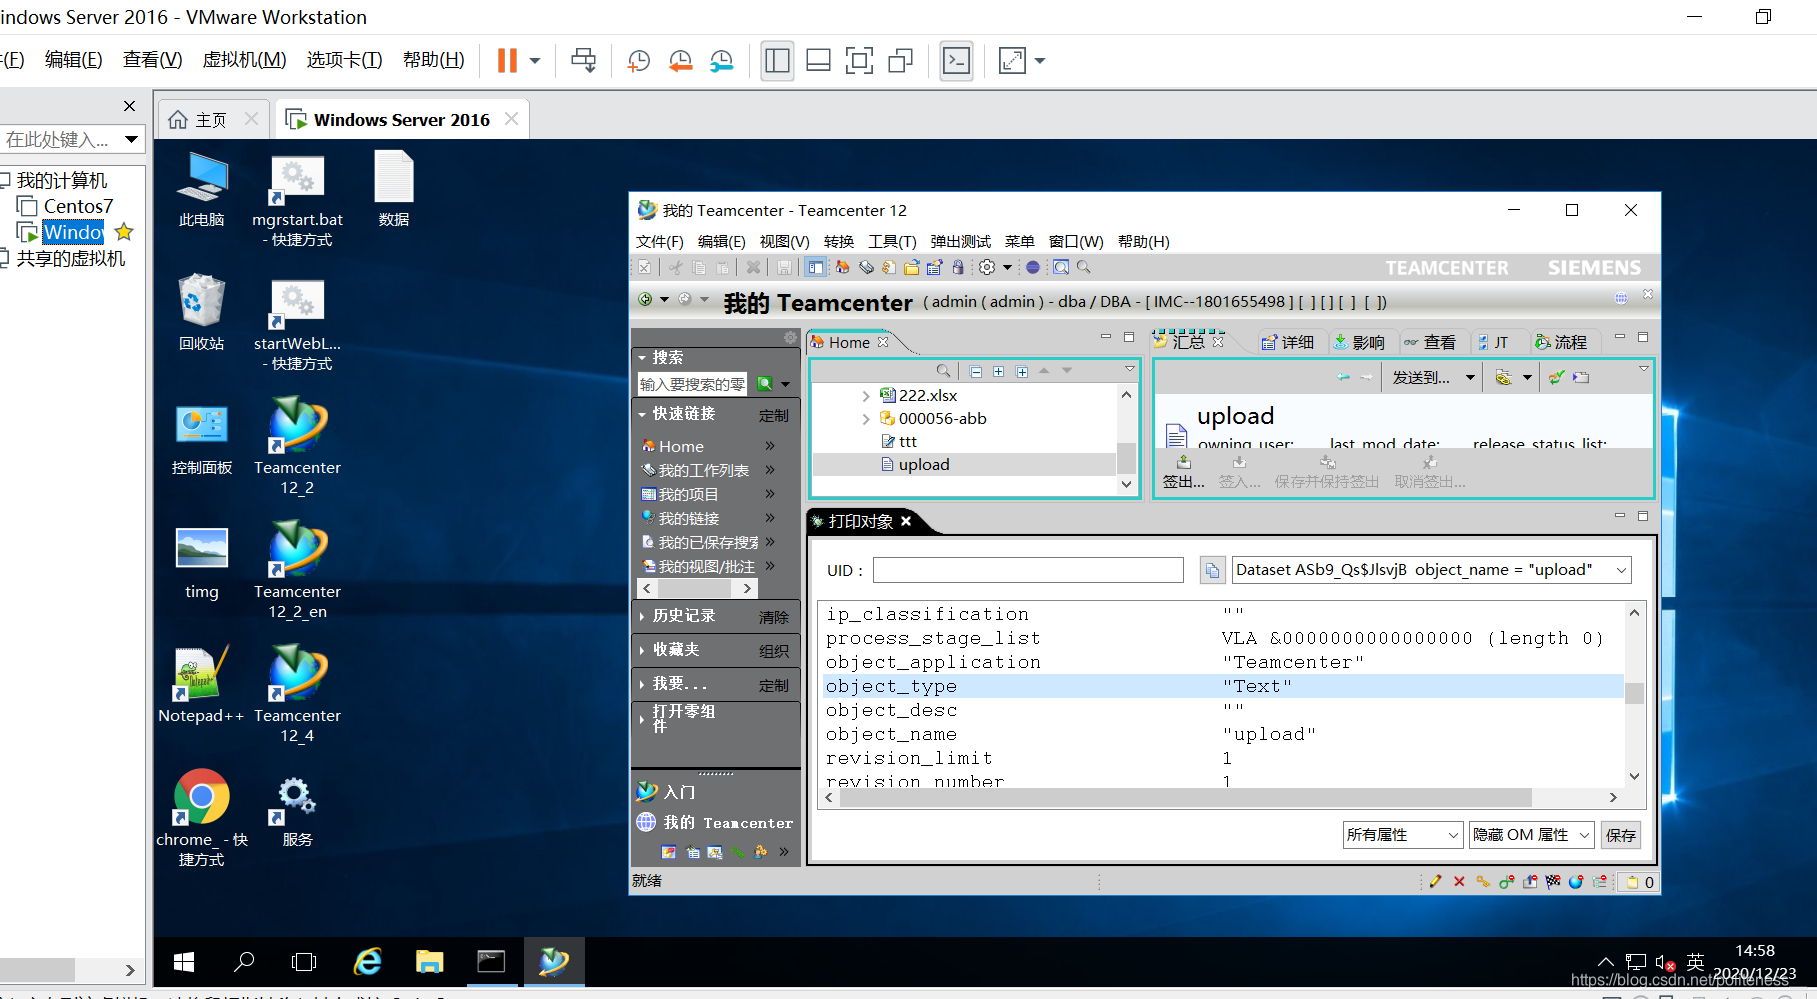Expand the 历史记录 section
The width and height of the screenshot is (1817, 999).
(642, 616)
